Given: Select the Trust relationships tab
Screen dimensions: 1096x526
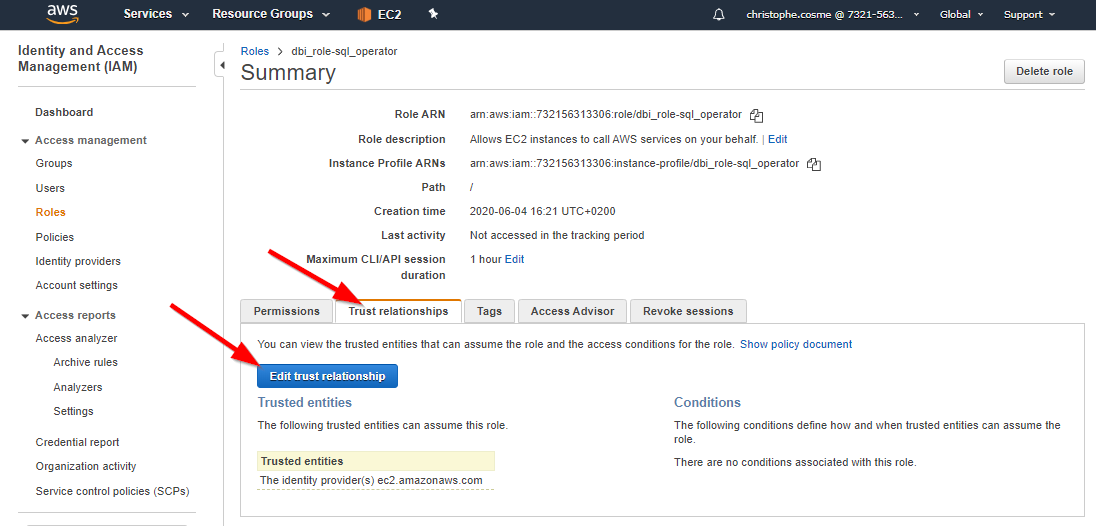Looking at the screenshot, I should (398, 312).
